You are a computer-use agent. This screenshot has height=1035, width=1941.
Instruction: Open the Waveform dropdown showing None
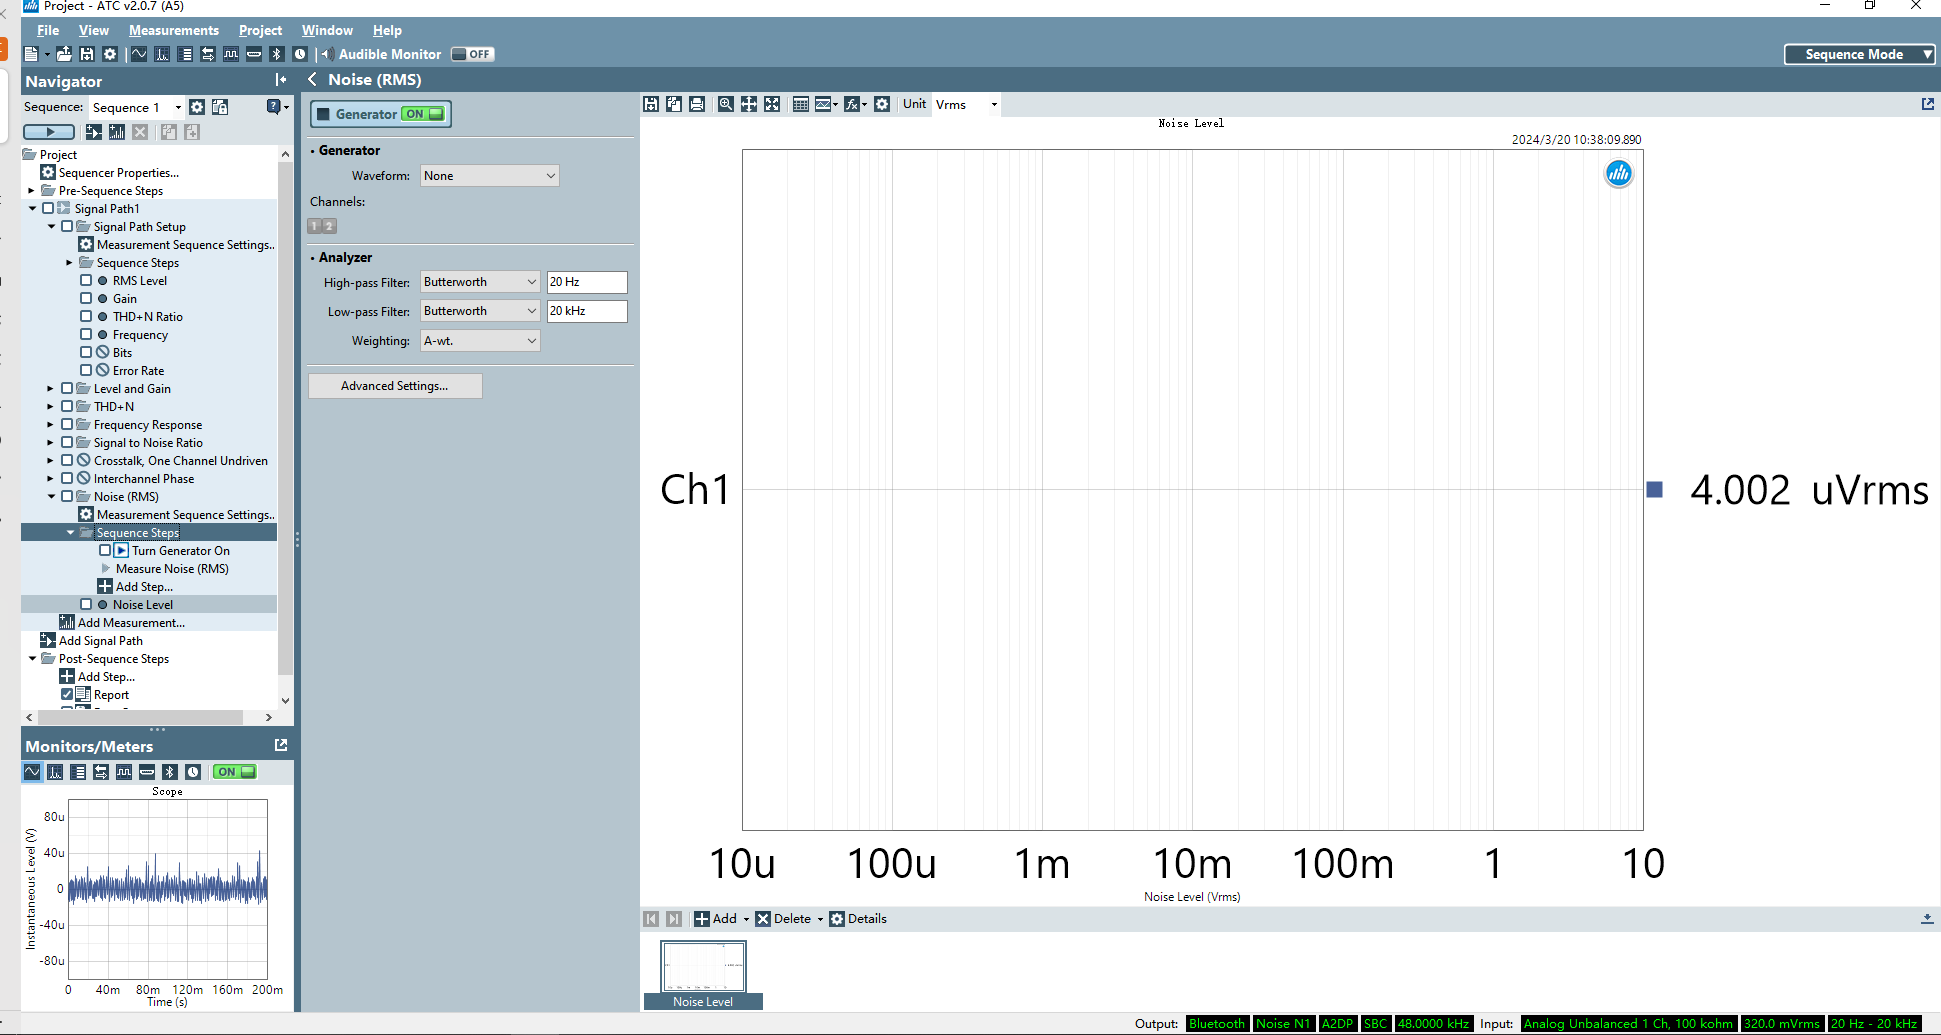(489, 176)
